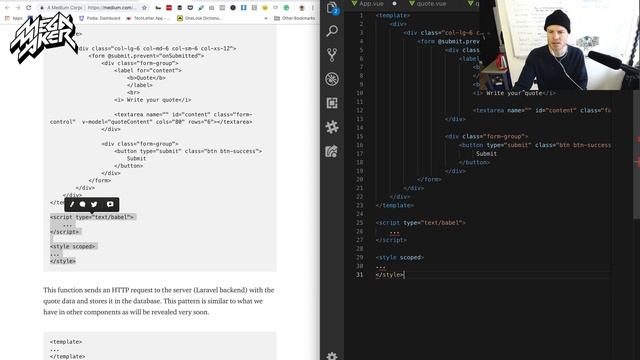Image resolution: width=640 pixels, height=360 pixels.
Task: Open the OneLook Dictionary bookmark
Action: coord(200,18)
